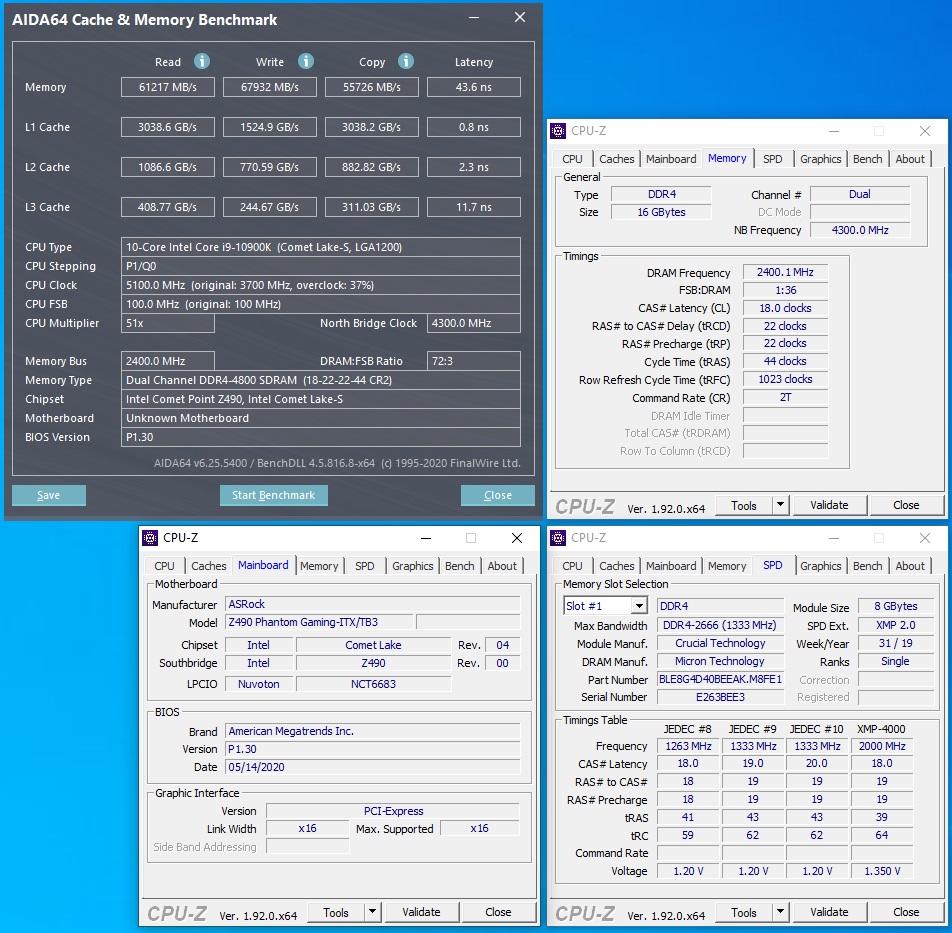Expand the Slot #1 memory slot combo box
This screenshot has height=933, width=952.
[x=639, y=606]
